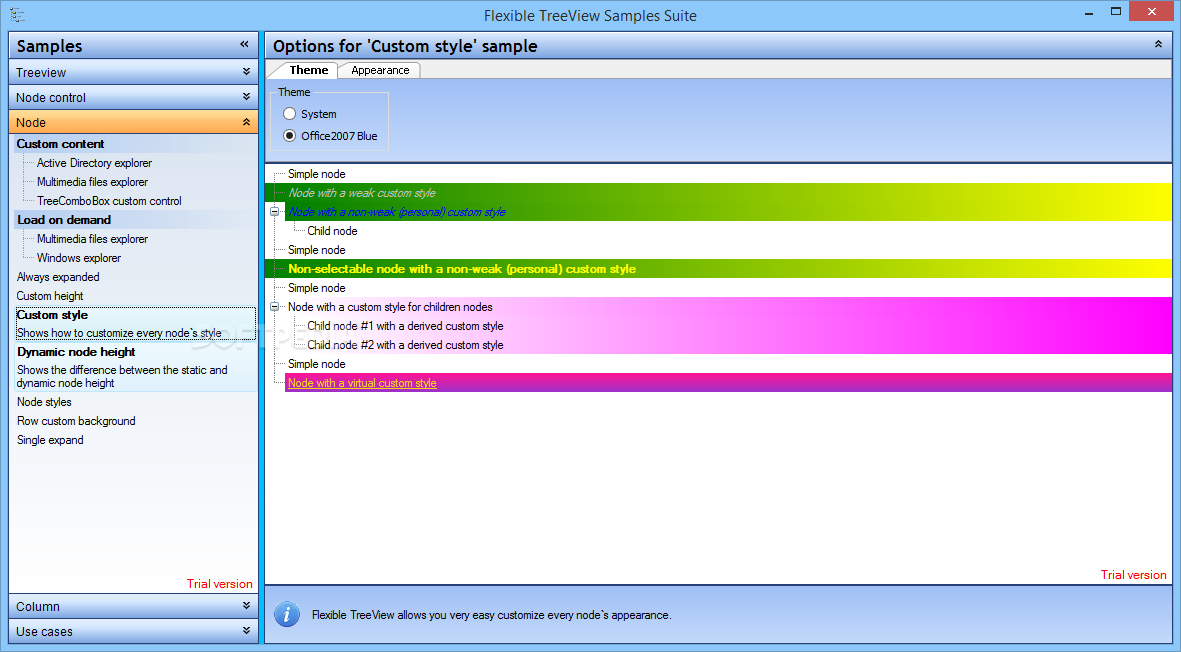Select Node with a weak custom style
The image size is (1181, 652).
coord(362,193)
